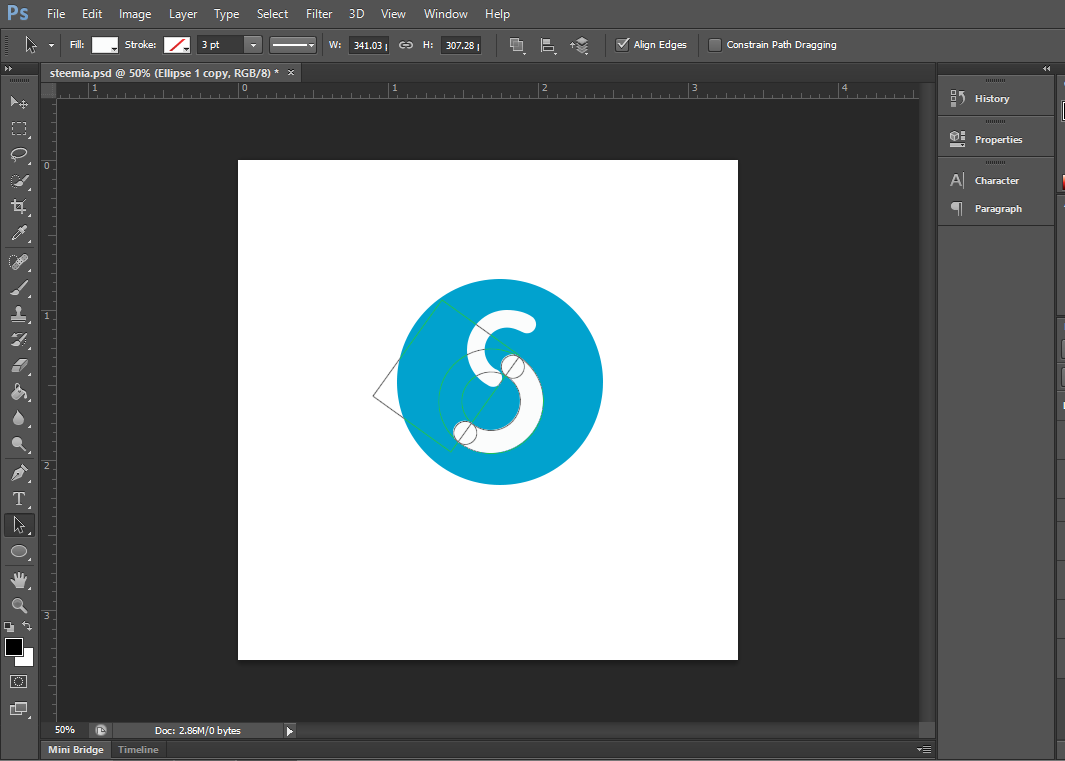Image resolution: width=1065 pixels, height=761 pixels.
Task: Select the Eyedropper tool
Action: click(x=19, y=234)
